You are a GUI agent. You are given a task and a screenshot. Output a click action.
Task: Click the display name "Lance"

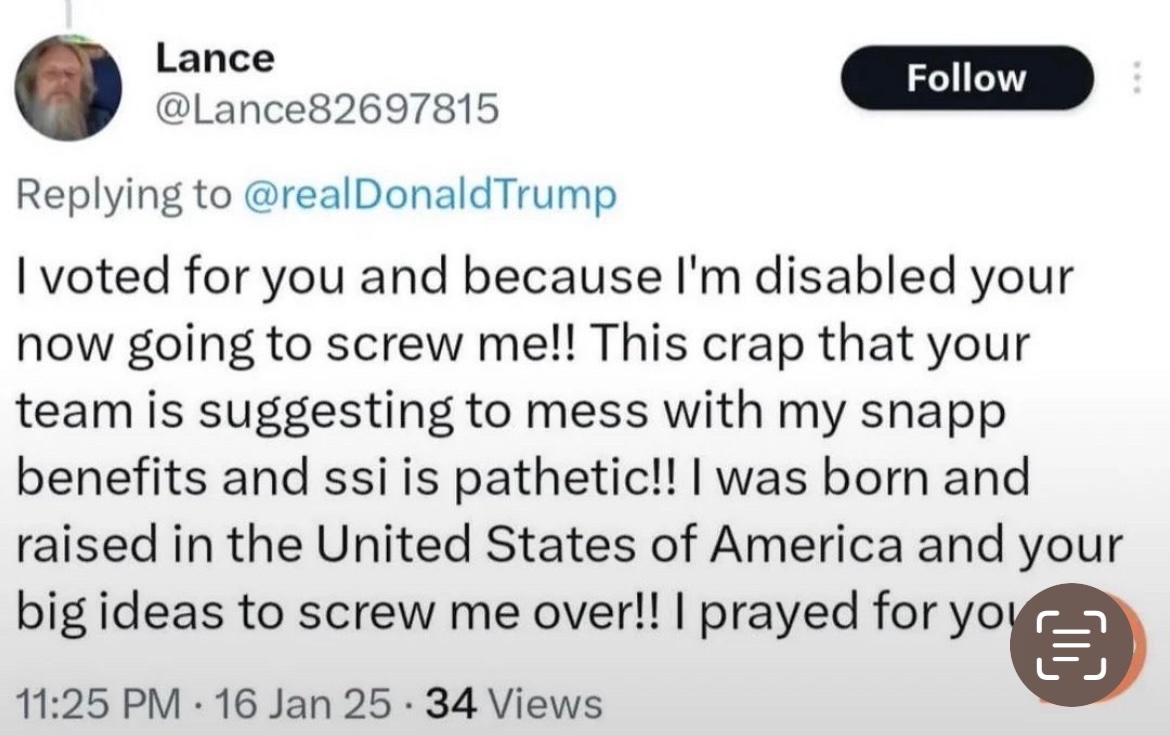tap(214, 58)
